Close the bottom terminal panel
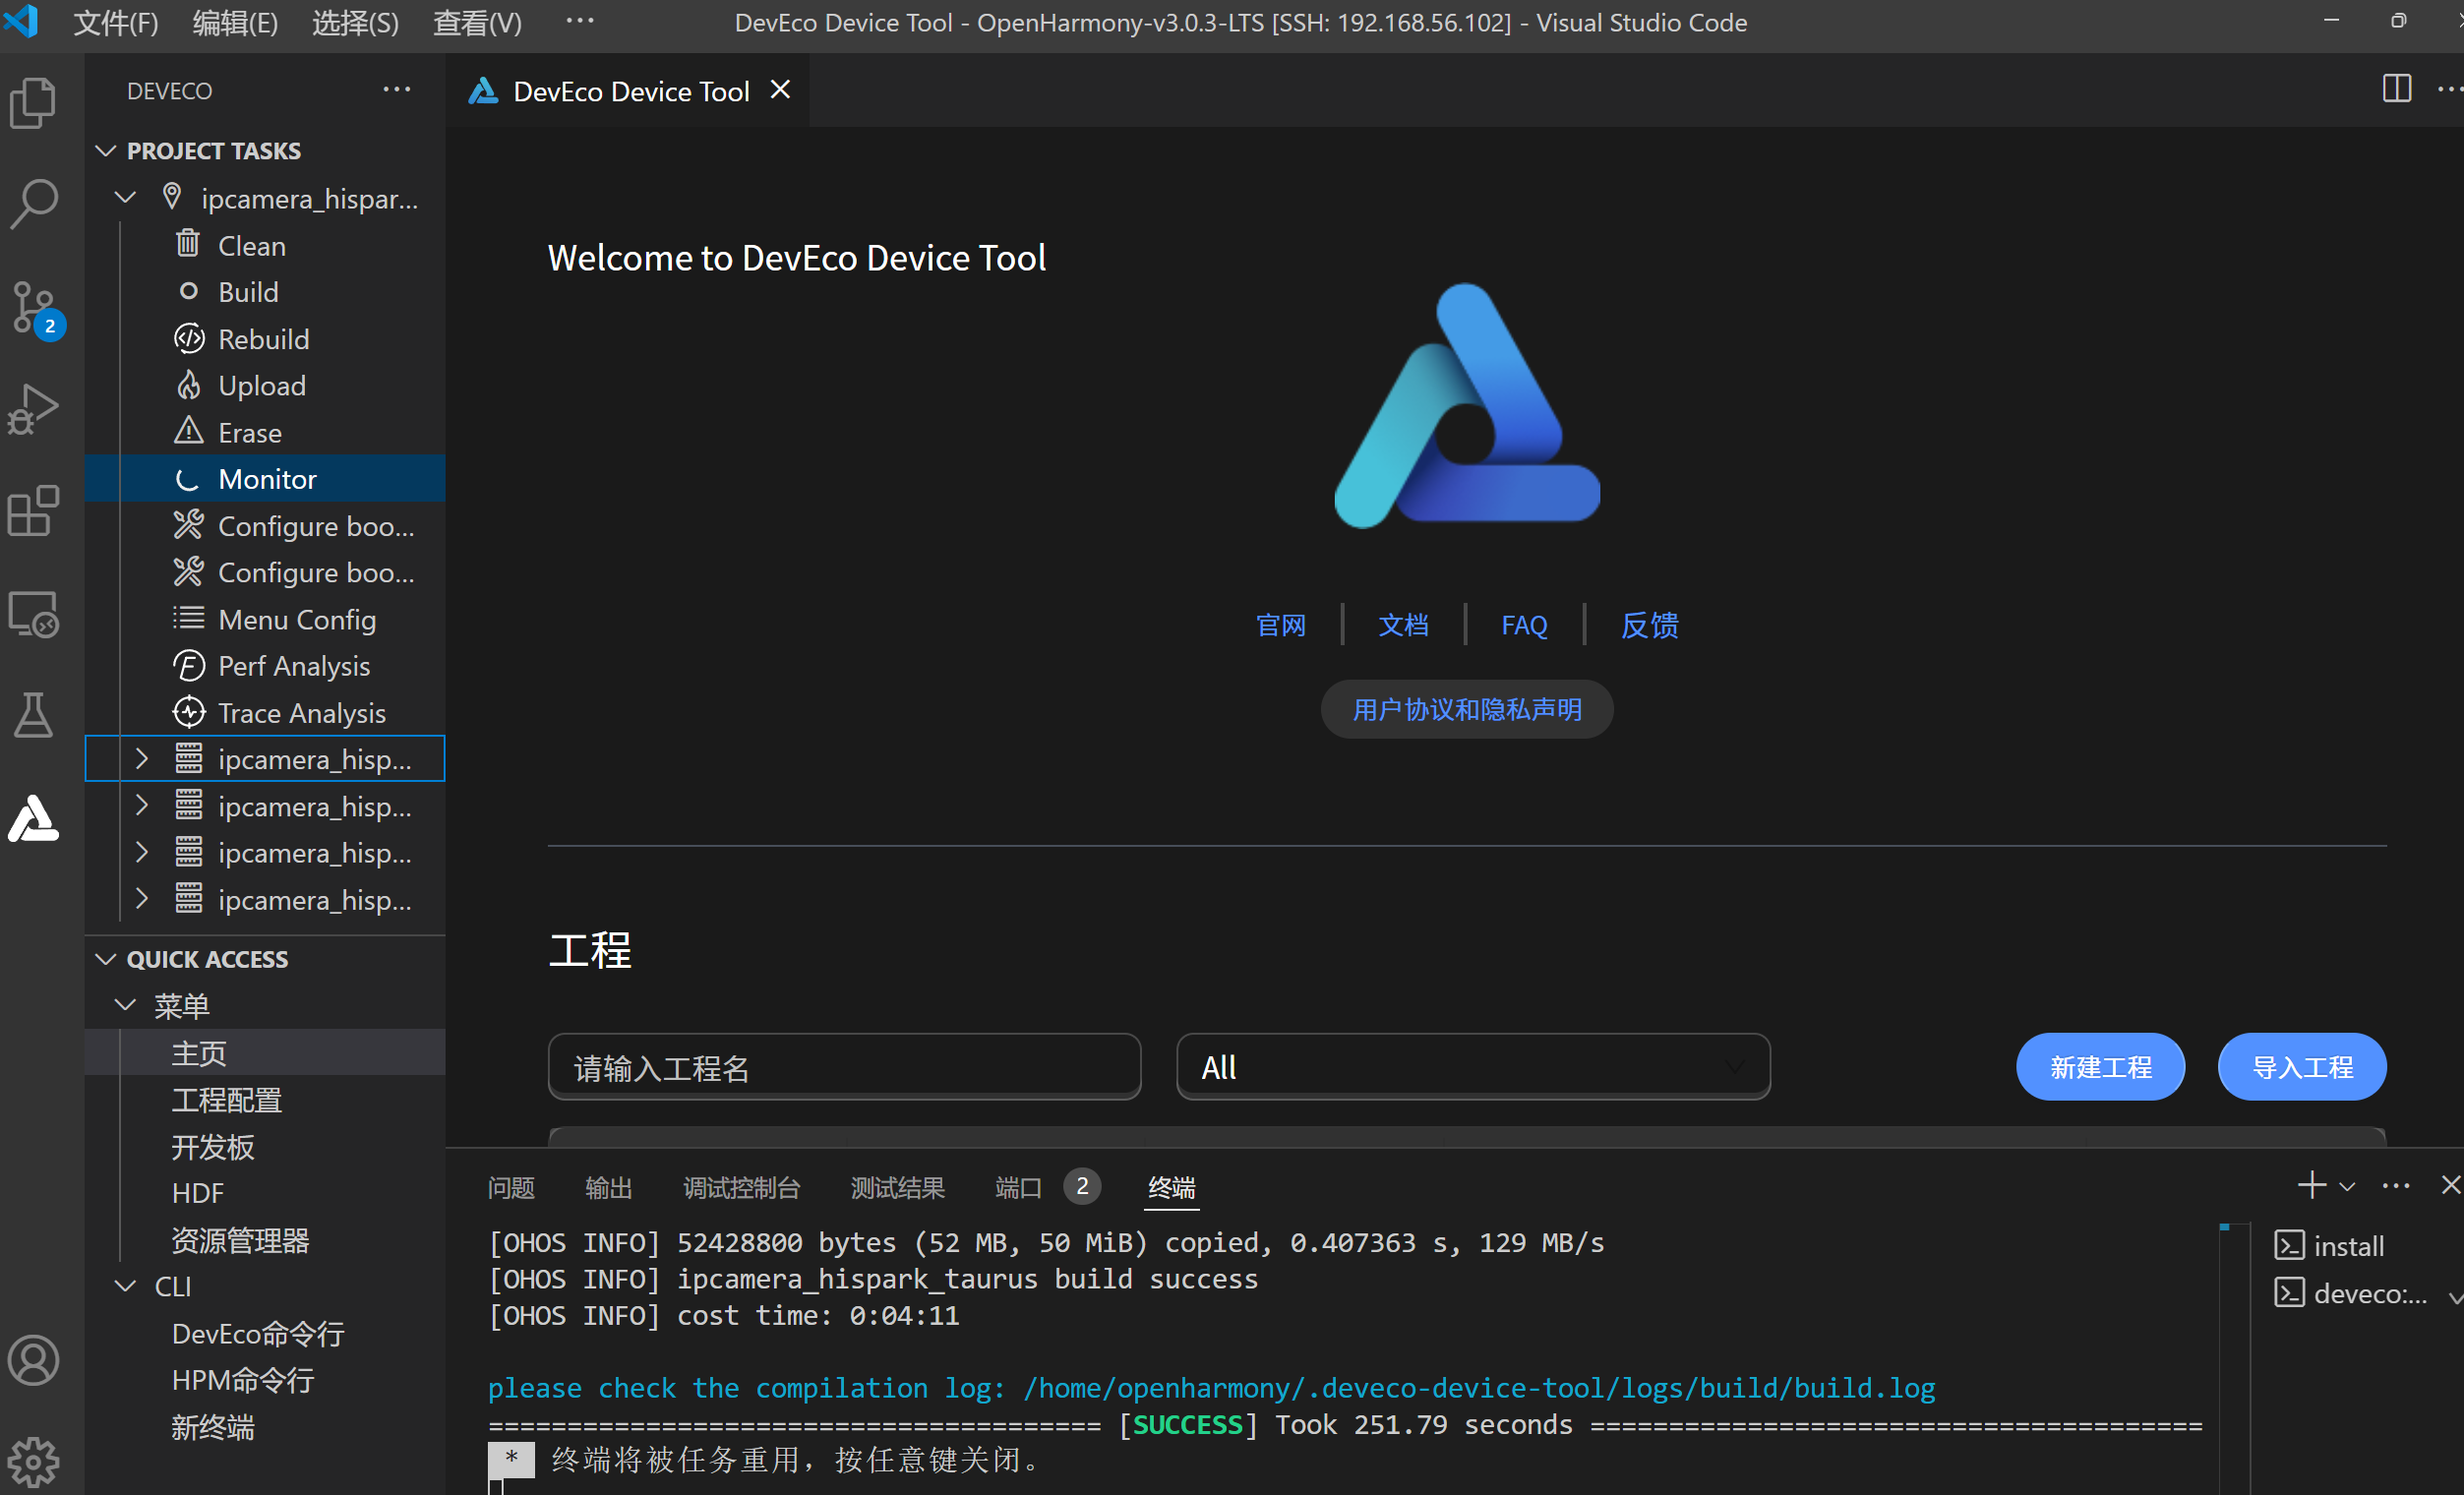The height and width of the screenshot is (1495, 2464). (x=2449, y=1185)
